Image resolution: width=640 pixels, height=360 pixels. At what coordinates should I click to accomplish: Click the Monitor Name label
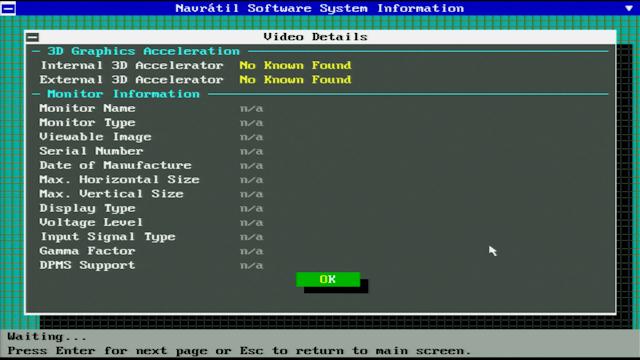[87, 109]
